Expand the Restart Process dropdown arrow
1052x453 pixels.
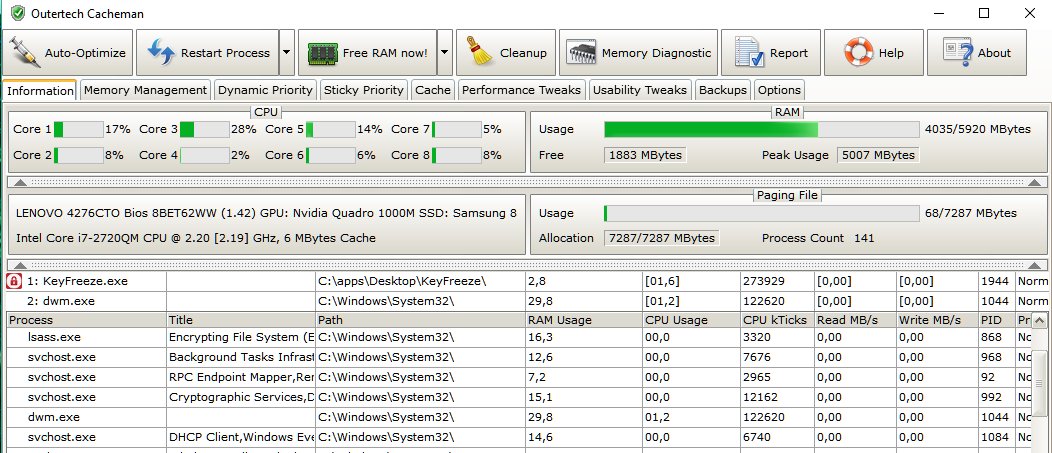point(286,53)
